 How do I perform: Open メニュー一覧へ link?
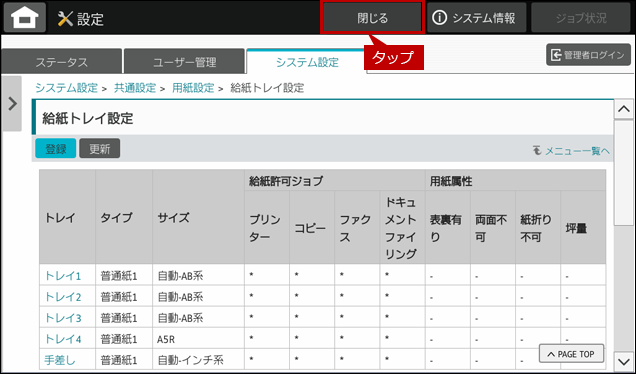point(572,151)
